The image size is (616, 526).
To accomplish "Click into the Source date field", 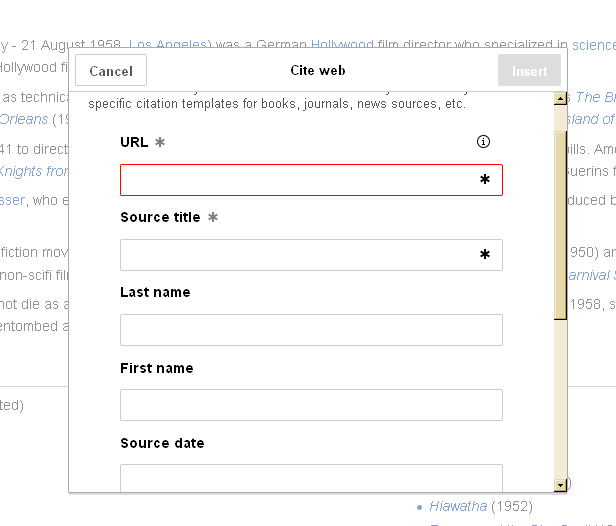I will click(x=311, y=478).
